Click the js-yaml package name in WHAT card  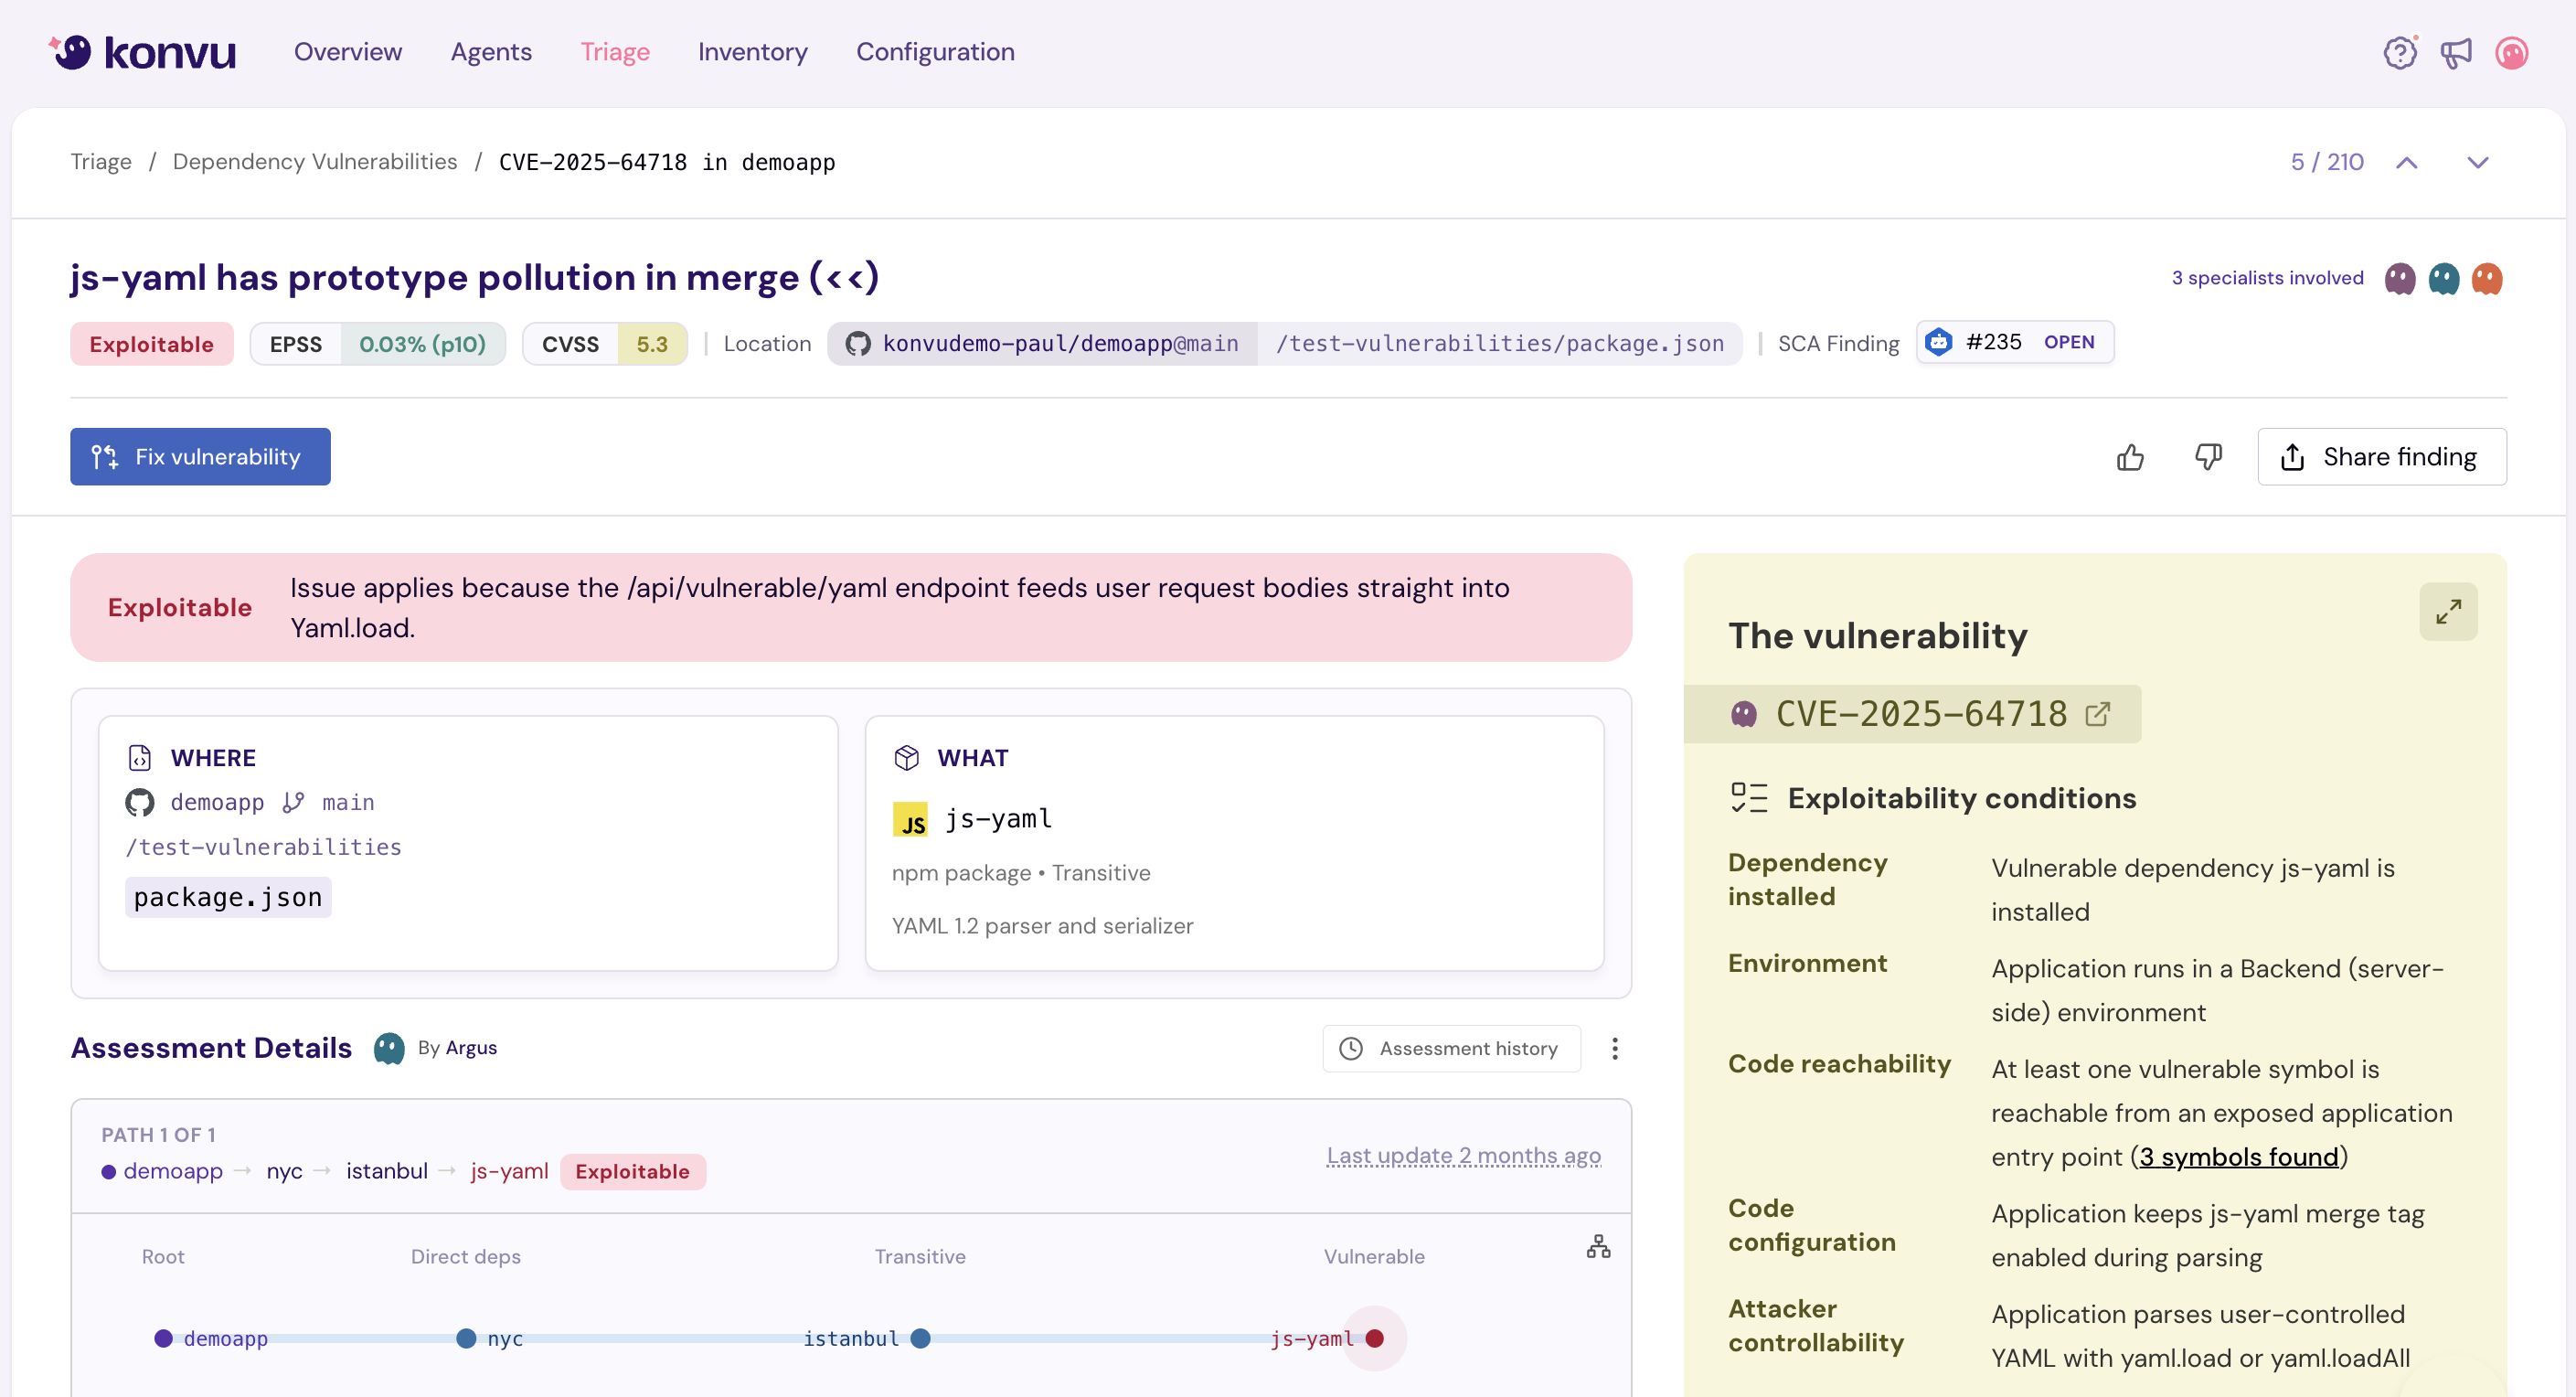998,819
